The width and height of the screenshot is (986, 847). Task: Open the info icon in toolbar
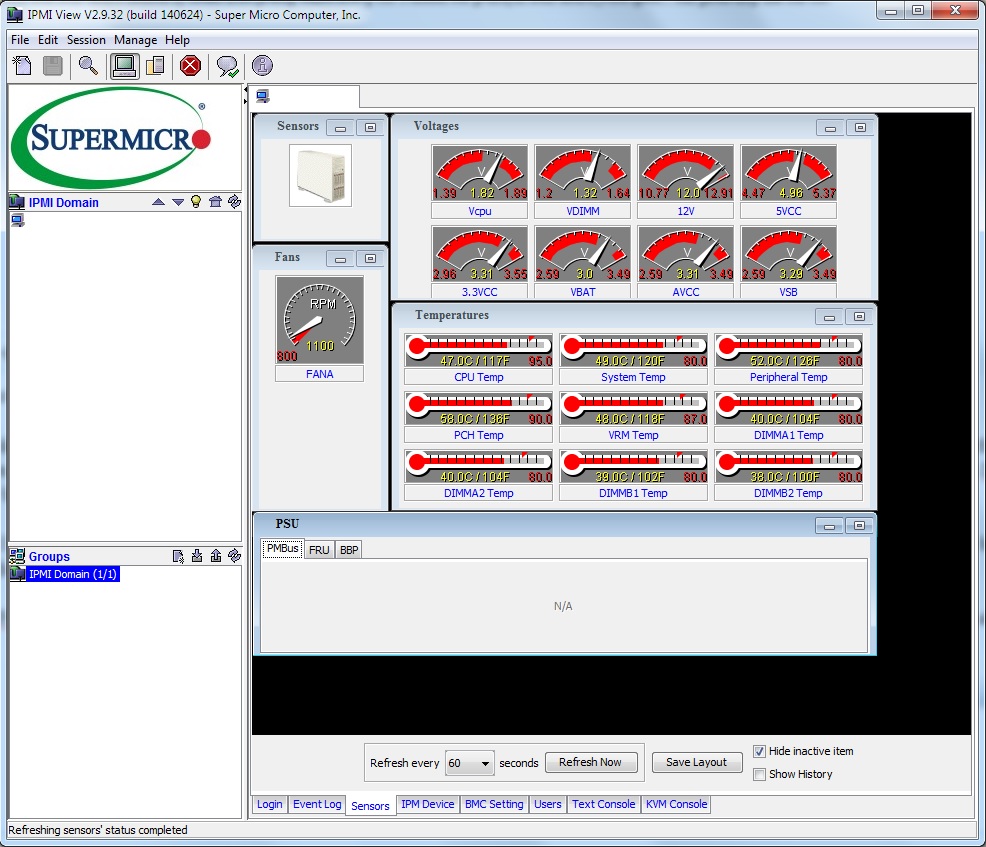262,66
